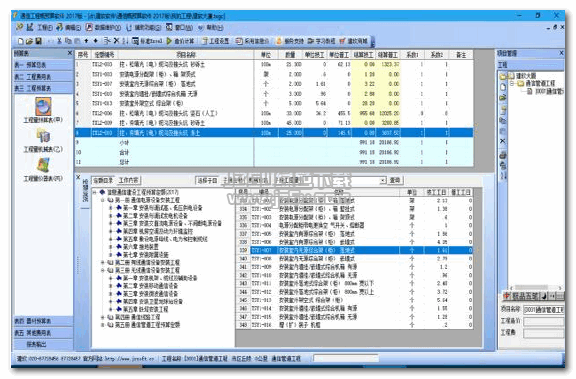
Task: Click open folder icon in project panel toolbar
Action: [x=503, y=98]
